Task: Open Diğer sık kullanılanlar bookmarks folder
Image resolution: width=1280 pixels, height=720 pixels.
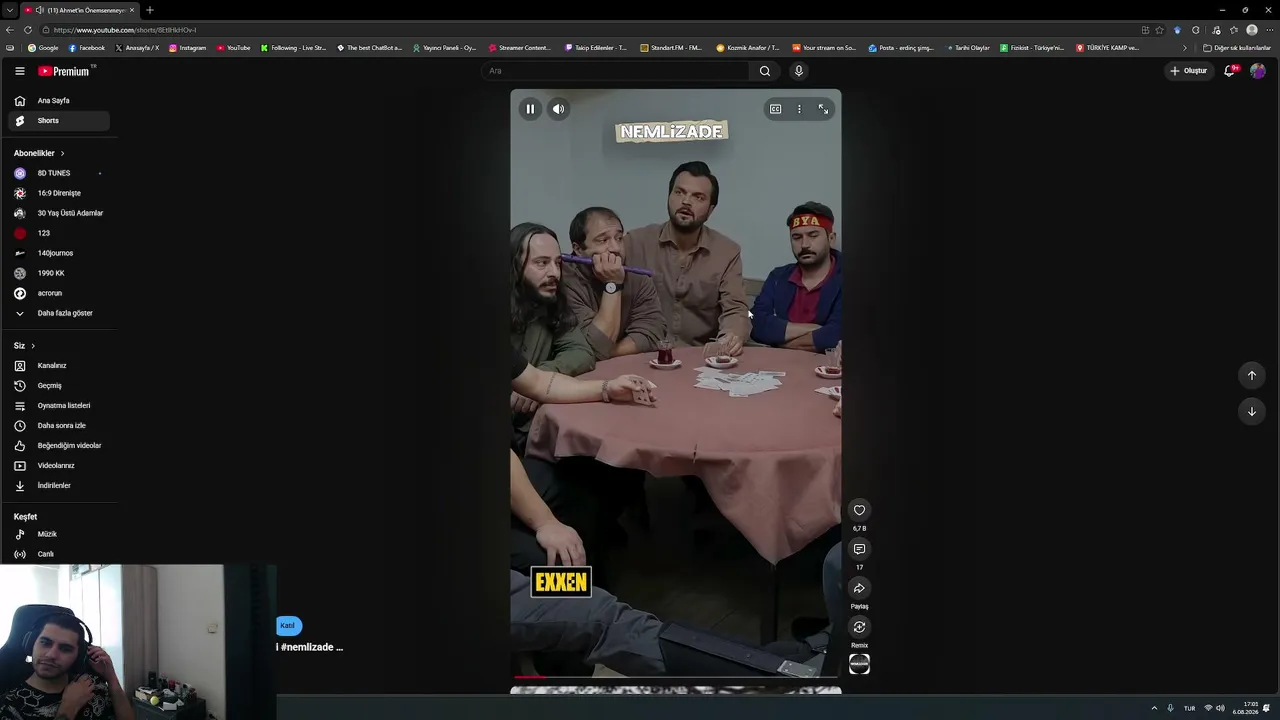Action: (x=1237, y=48)
